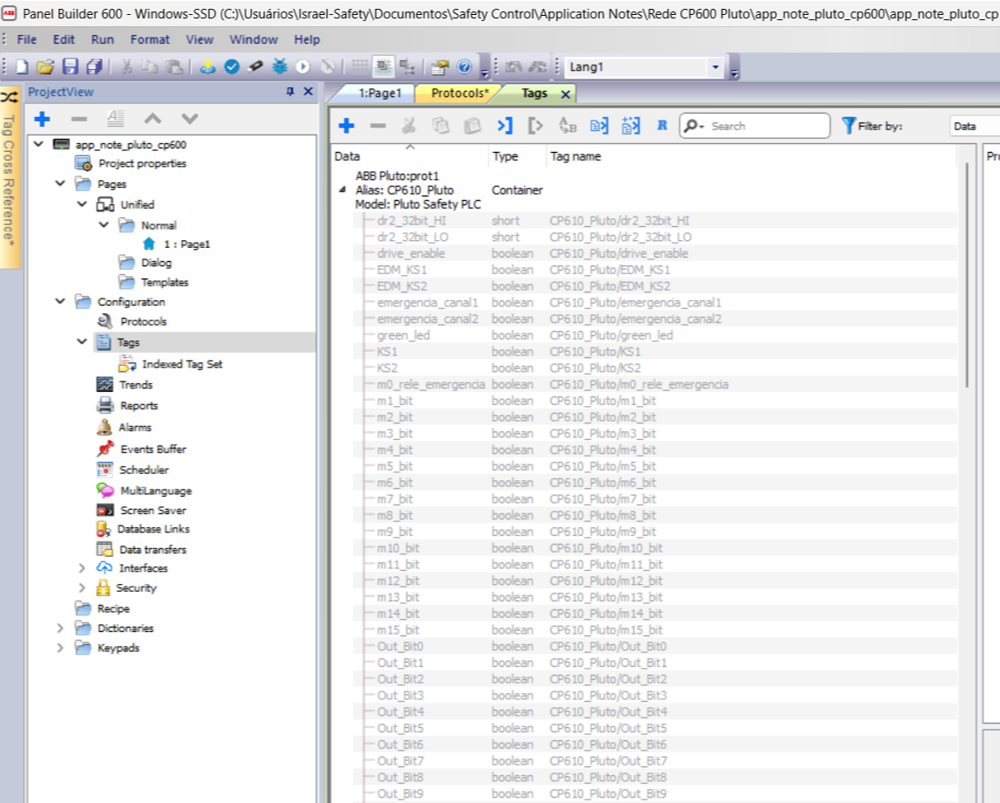Screen dimensions: 1000x803
Task: Open the Lang1 language dropdown
Action: click(x=716, y=66)
